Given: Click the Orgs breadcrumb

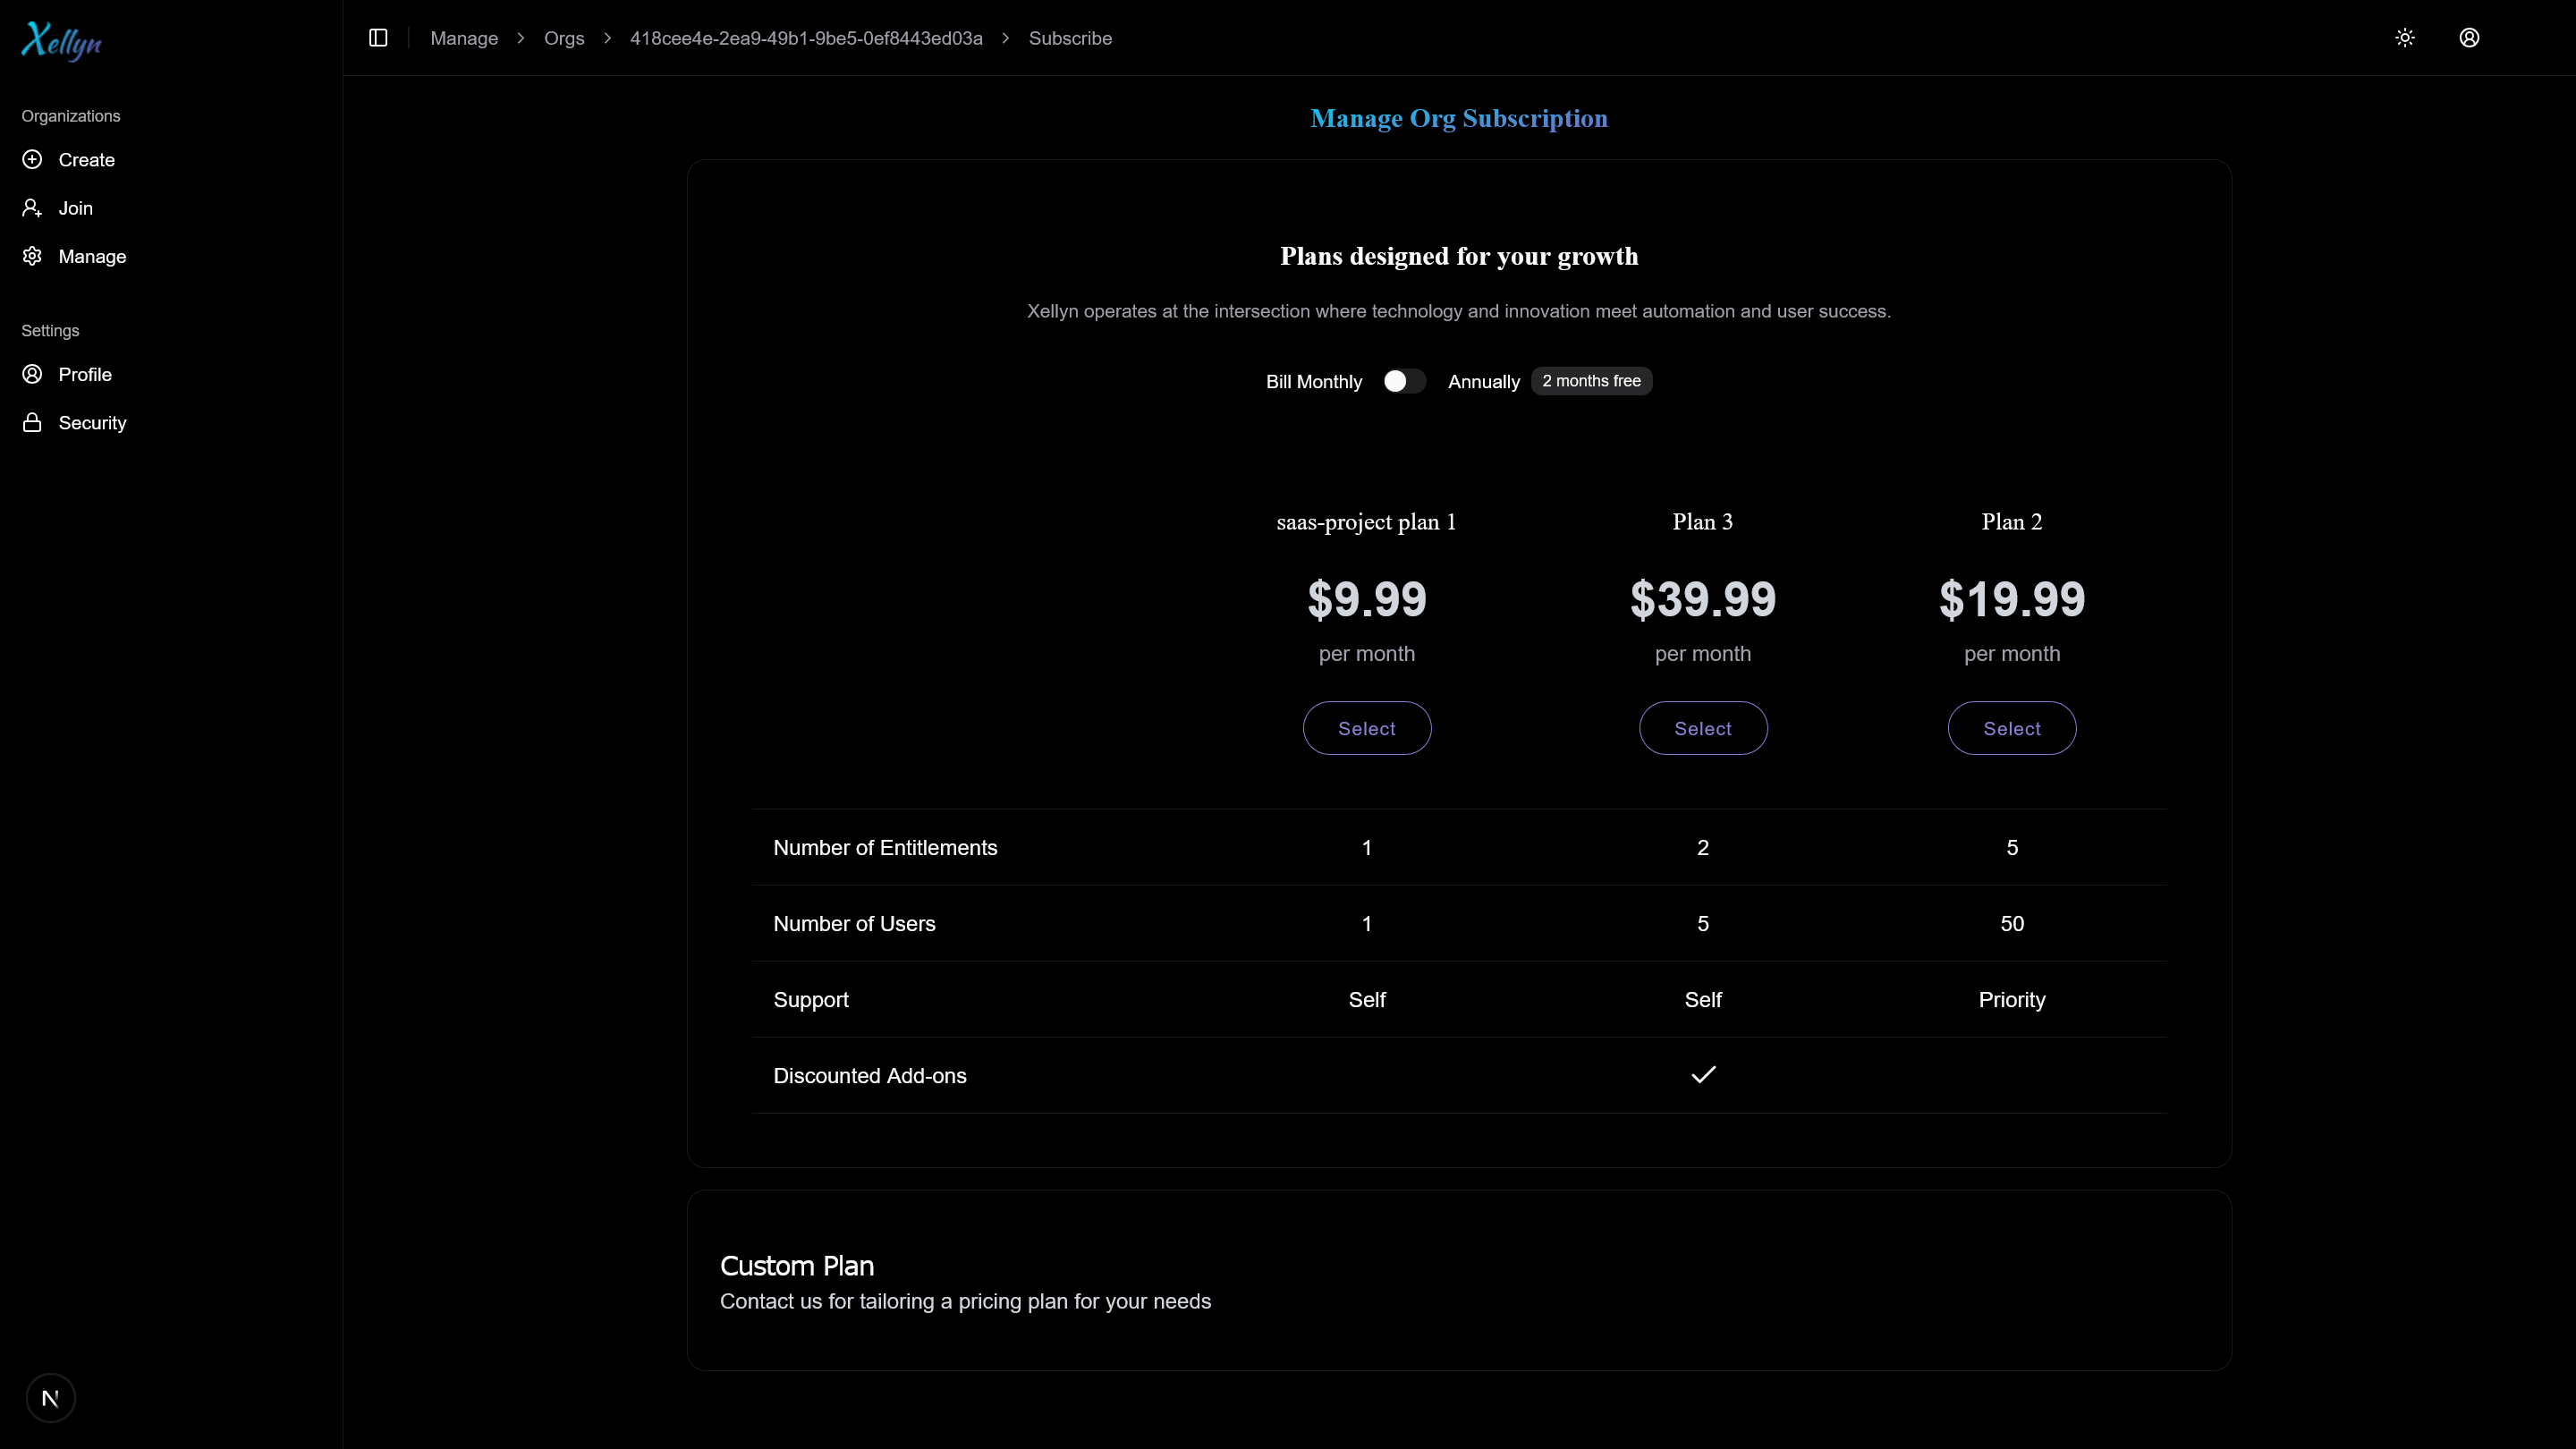Looking at the screenshot, I should tap(564, 38).
